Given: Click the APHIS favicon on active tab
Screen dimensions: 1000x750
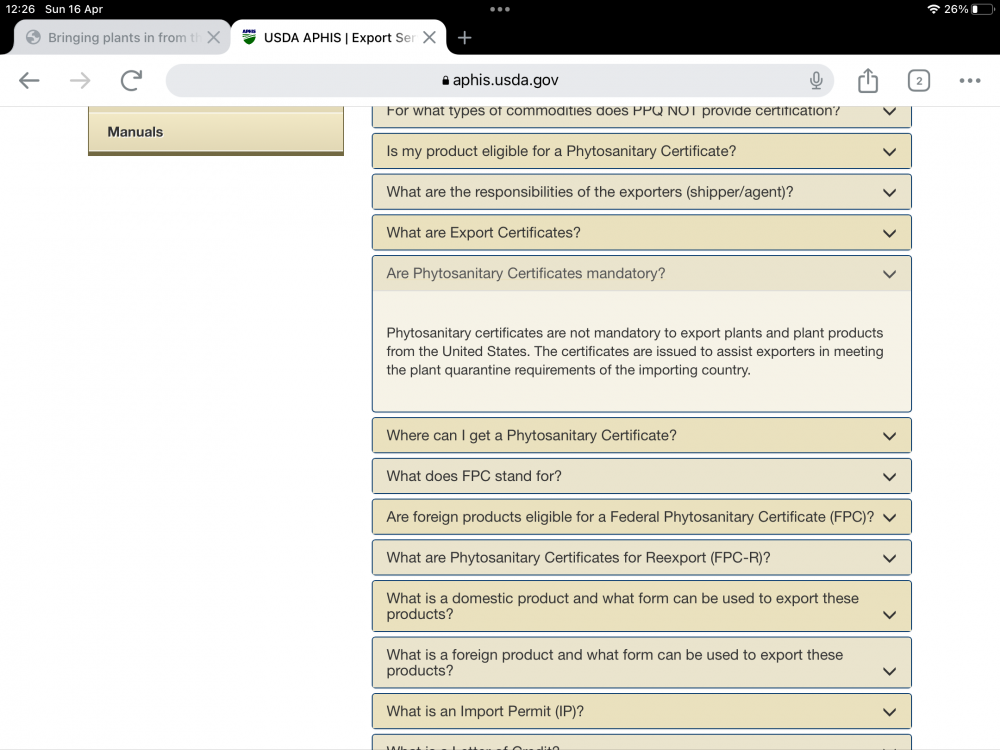Looking at the screenshot, I should [x=249, y=37].
